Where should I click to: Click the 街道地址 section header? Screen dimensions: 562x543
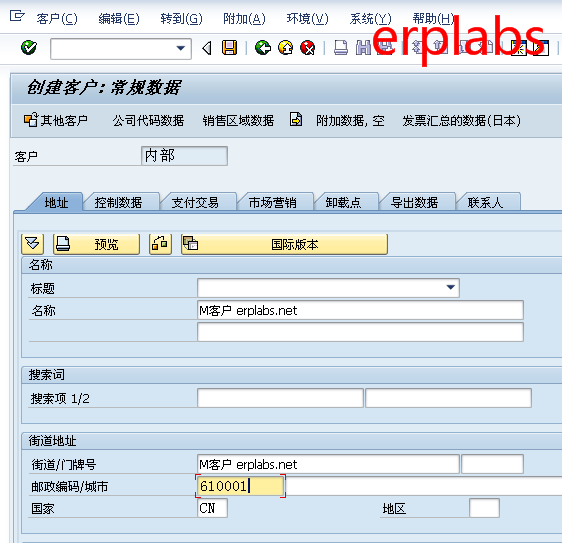pos(52,440)
